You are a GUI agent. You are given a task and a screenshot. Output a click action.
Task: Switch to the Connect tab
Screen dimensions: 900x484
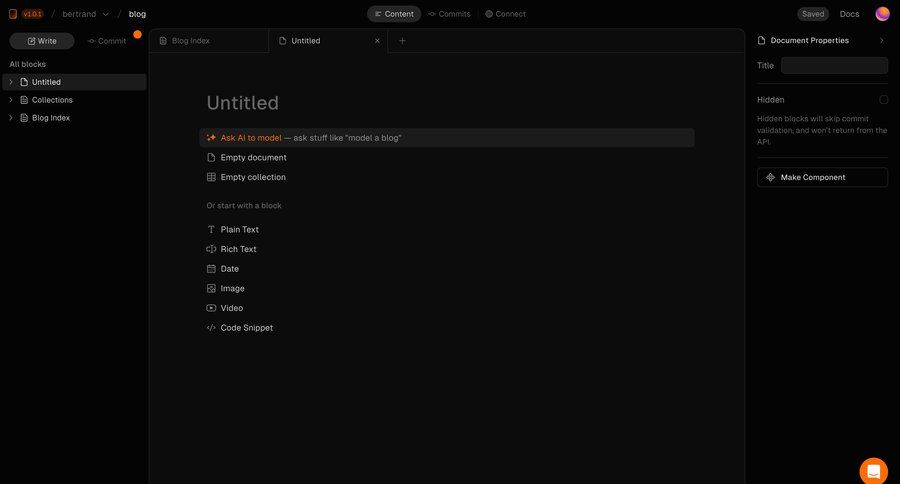click(x=505, y=14)
